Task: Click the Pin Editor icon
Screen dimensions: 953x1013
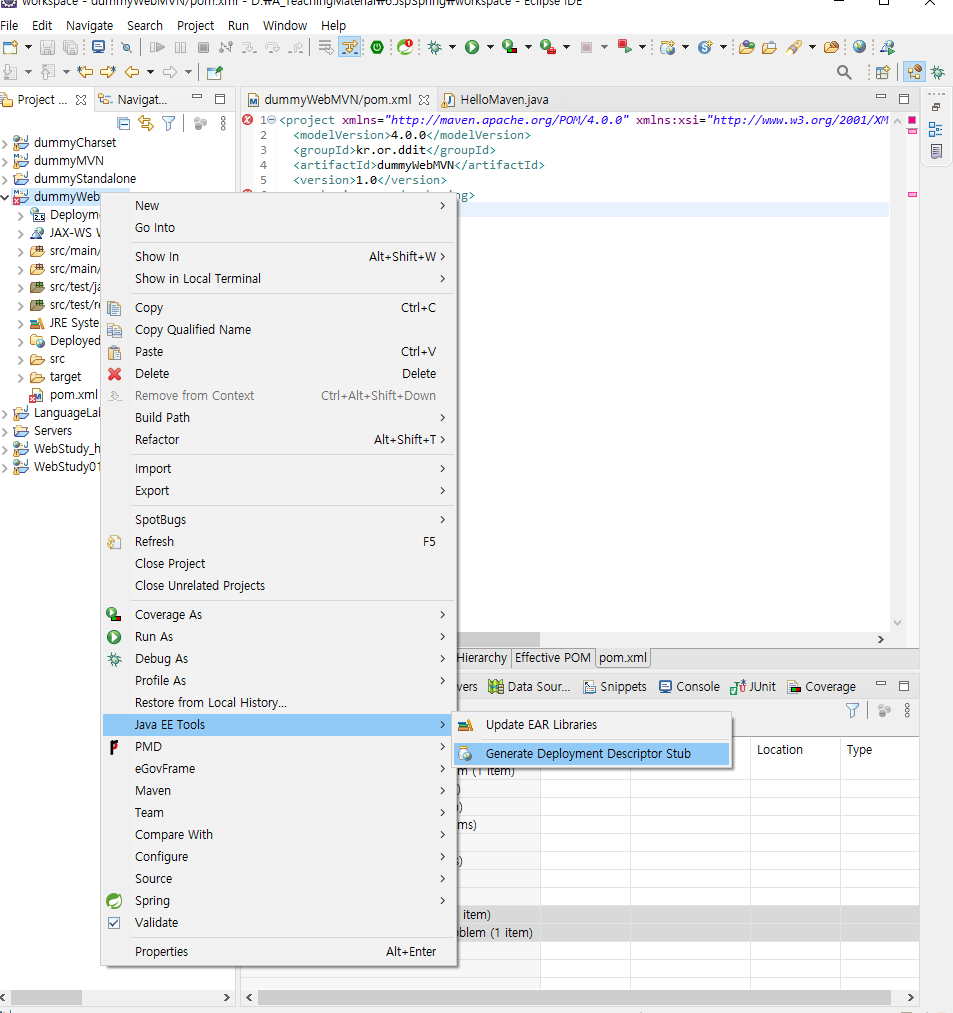Action: pyautogui.click(x=215, y=72)
